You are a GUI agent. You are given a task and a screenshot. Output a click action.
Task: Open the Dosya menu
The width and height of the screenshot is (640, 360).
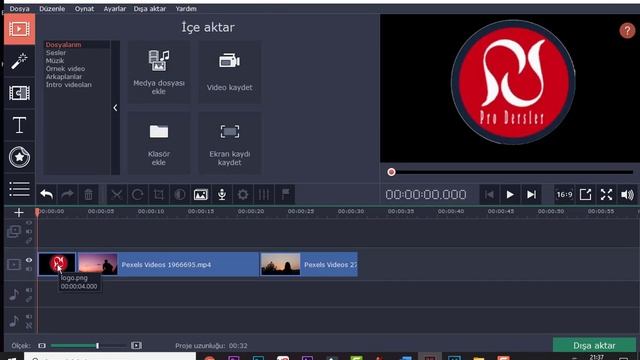(x=19, y=9)
